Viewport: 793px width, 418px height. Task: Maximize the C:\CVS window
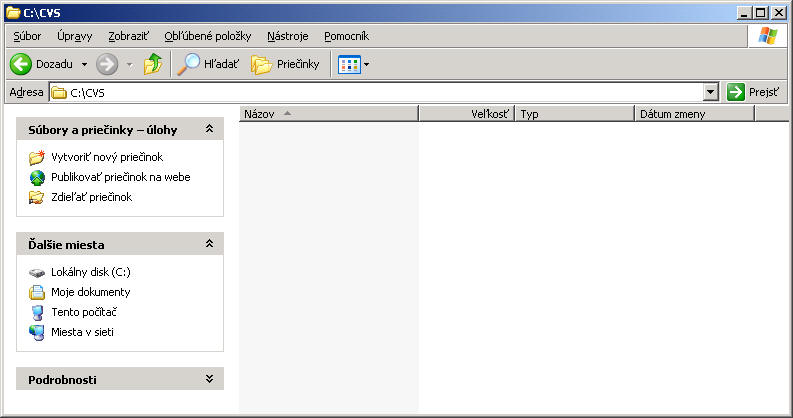tap(761, 13)
